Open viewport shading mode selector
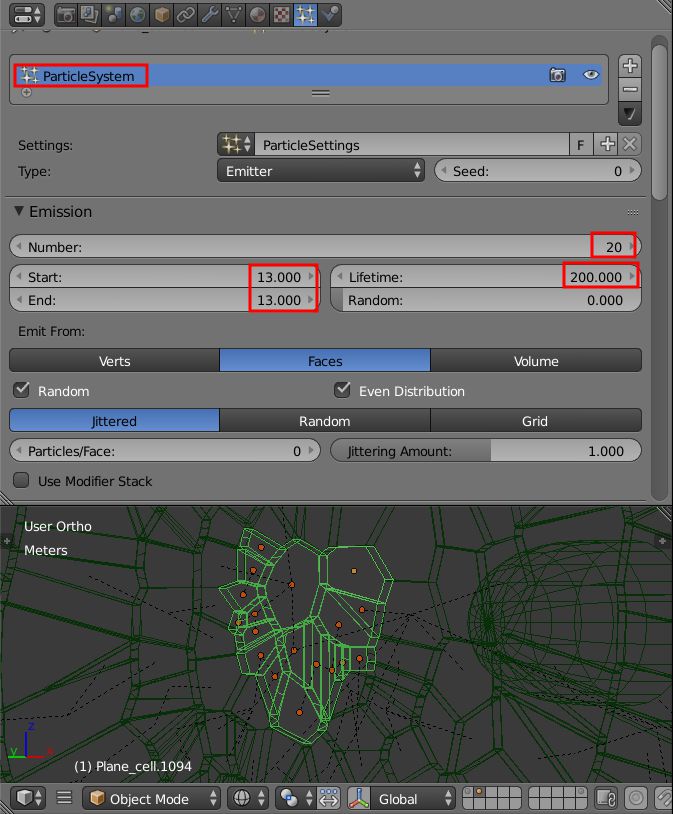Screen dimensions: 673x814 pyautogui.click(x=249, y=798)
